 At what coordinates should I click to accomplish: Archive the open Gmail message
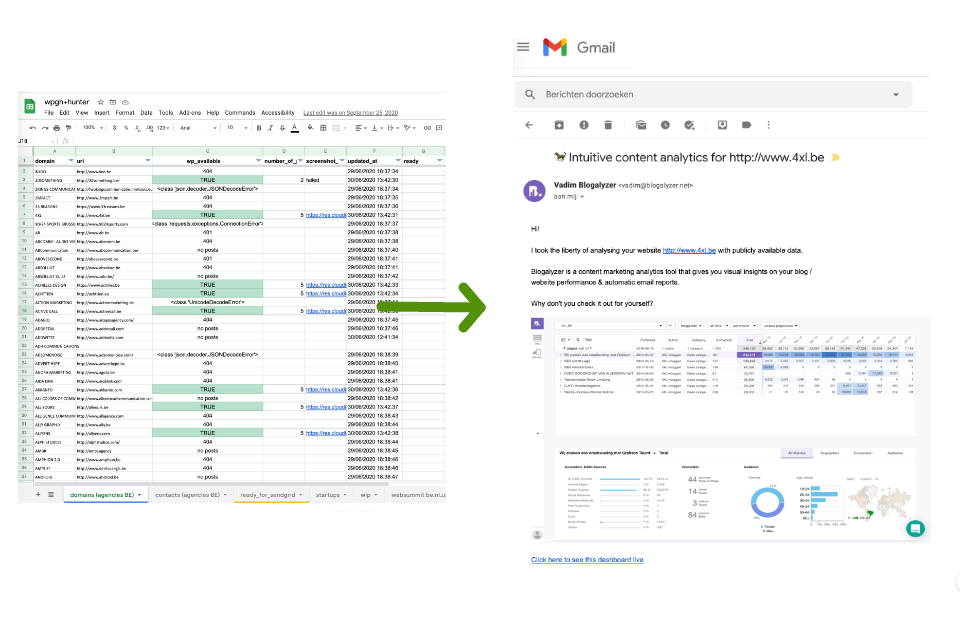pyautogui.click(x=559, y=125)
